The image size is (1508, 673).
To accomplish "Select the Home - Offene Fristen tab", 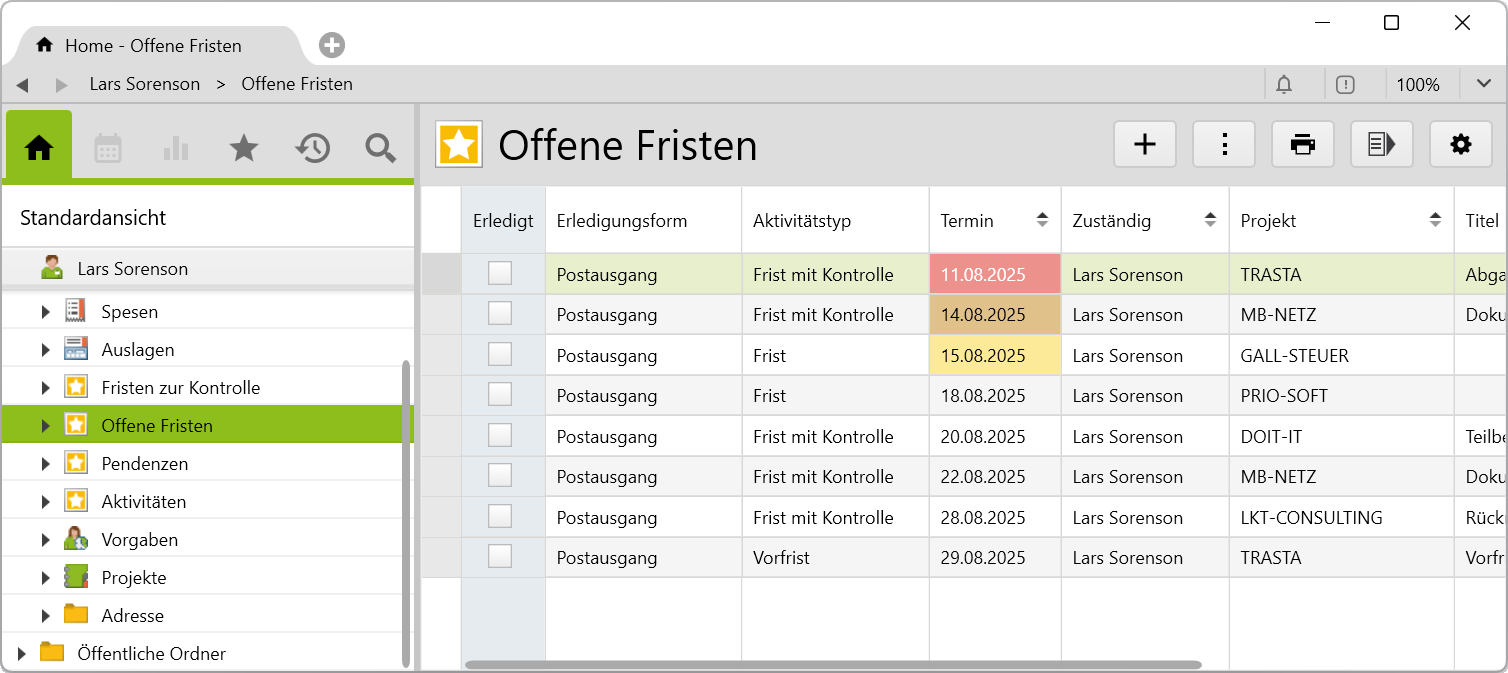I will point(153,45).
